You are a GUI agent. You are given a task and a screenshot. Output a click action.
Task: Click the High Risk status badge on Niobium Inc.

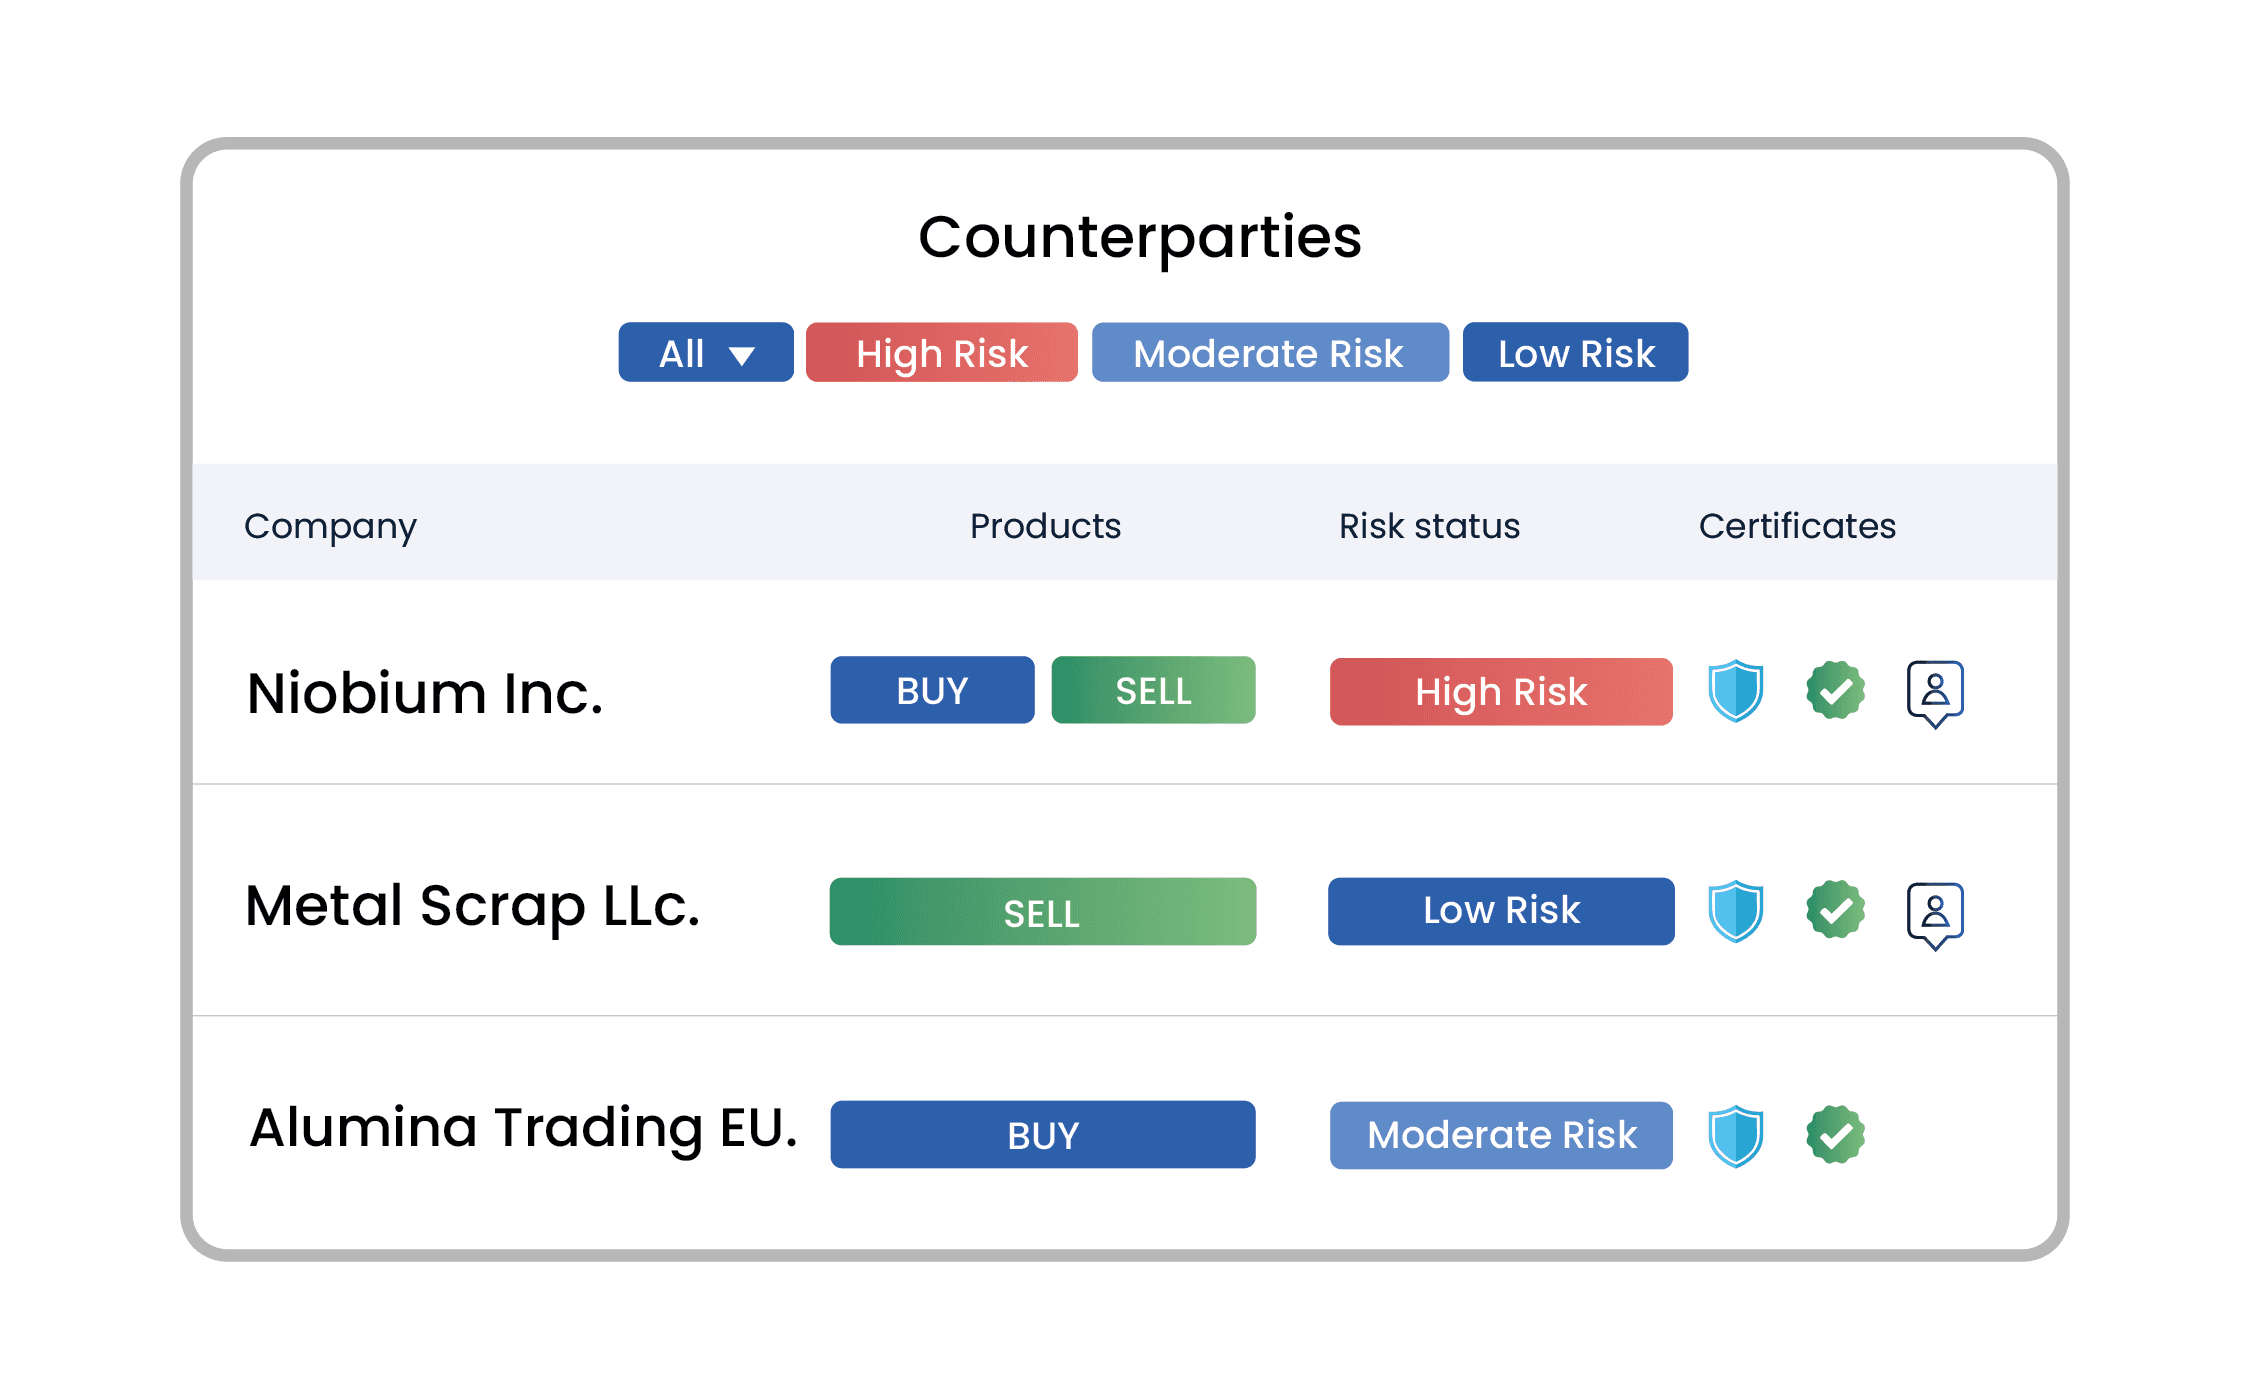coord(1500,692)
